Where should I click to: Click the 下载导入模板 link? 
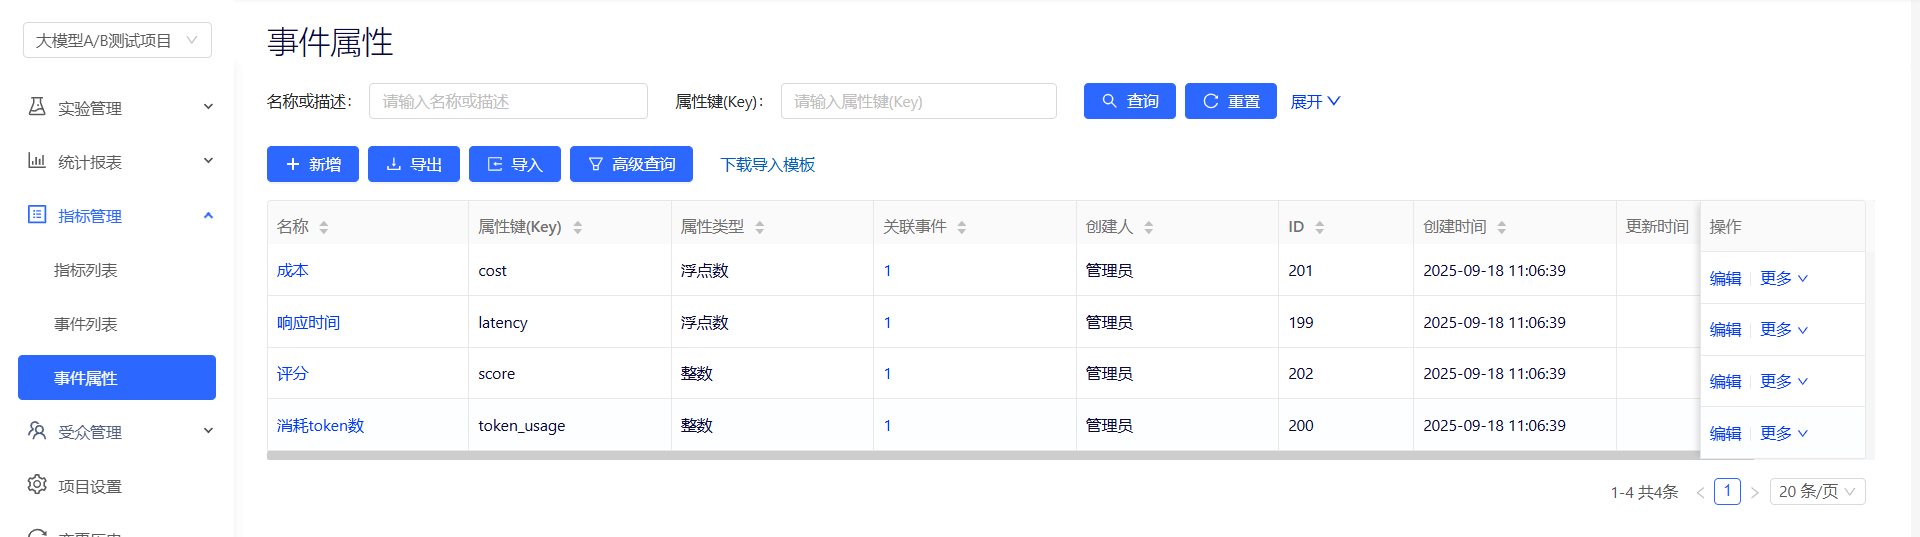click(x=767, y=165)
